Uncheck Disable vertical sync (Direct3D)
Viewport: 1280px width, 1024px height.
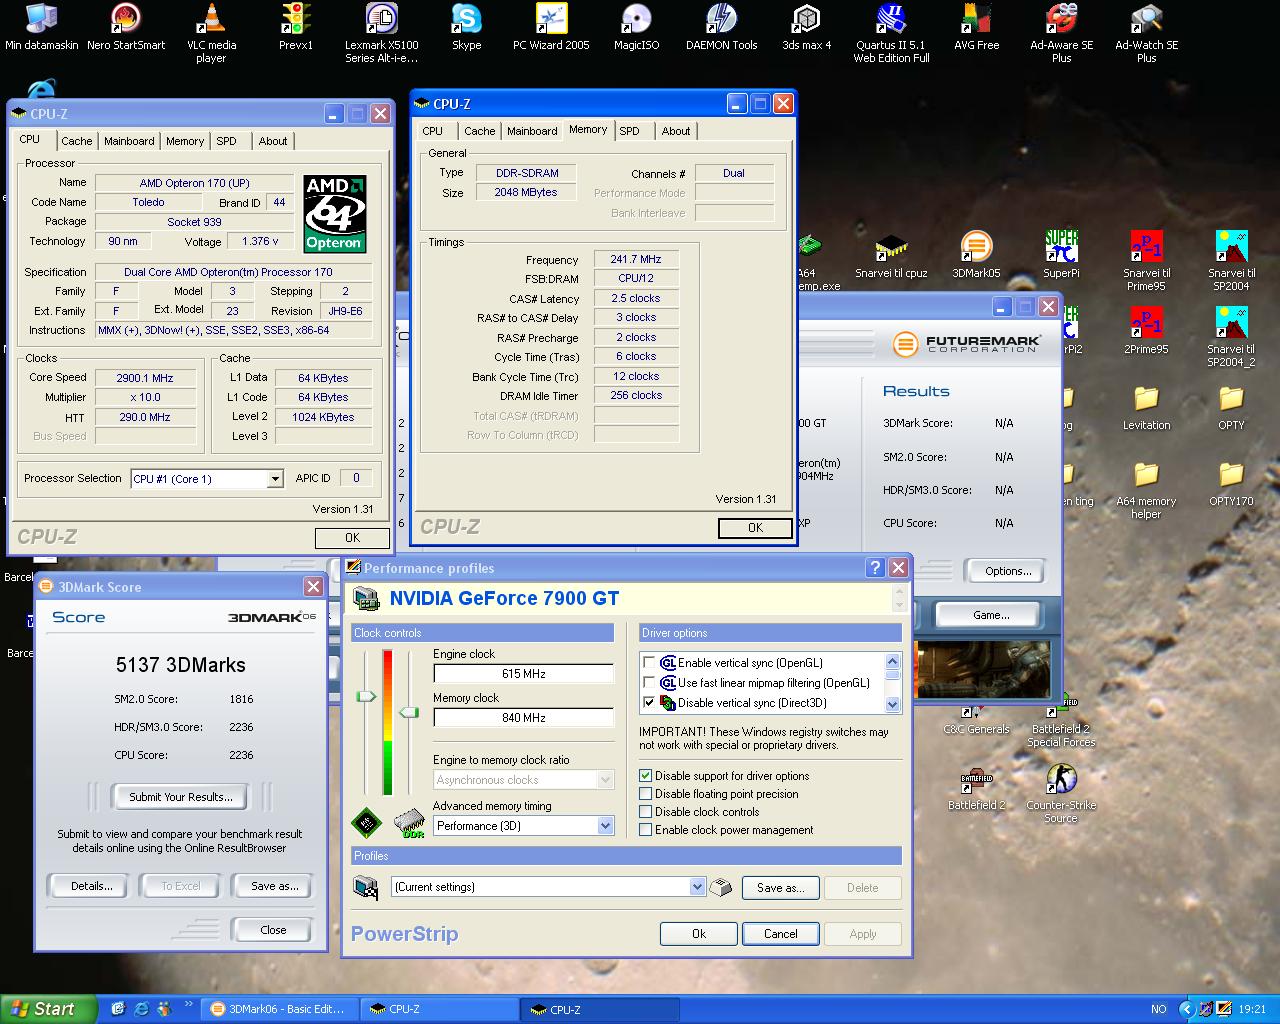coord(650,703)
